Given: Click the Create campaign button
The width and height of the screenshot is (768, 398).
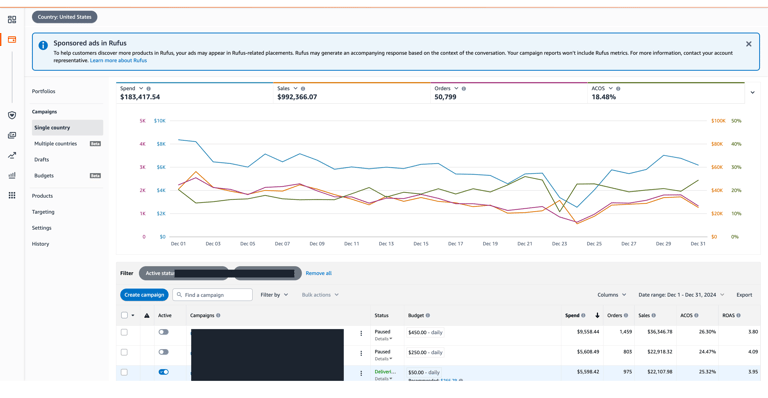Looking at the screenshot, I should 144,295.
